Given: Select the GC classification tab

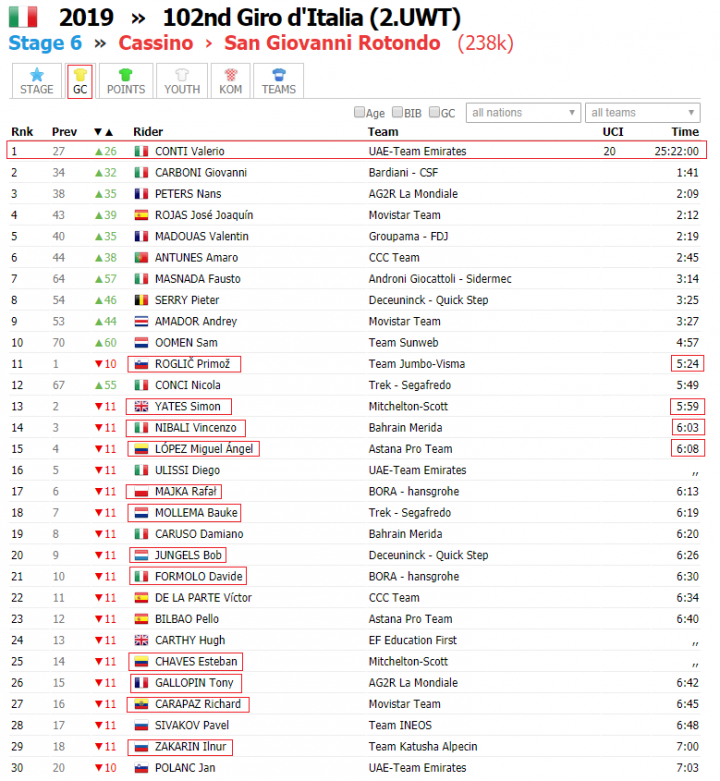Looking at the screenshot, I should [x=80, y=81].
